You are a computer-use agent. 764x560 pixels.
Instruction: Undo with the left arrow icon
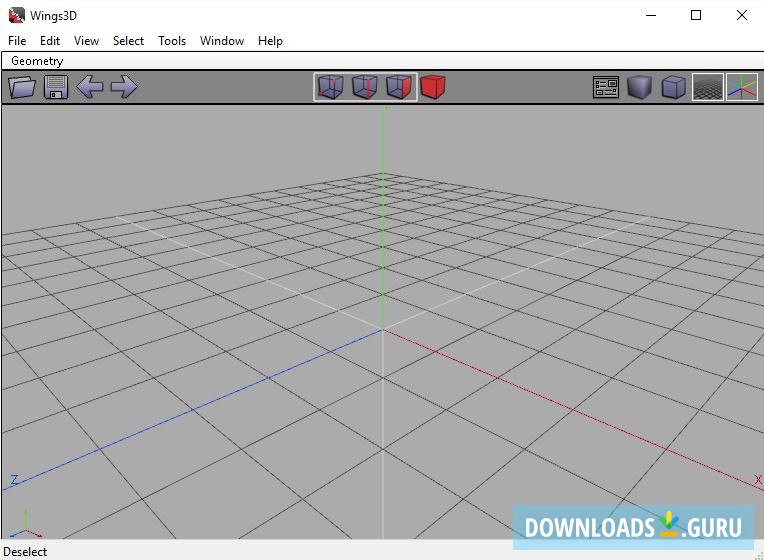point(90,87)
